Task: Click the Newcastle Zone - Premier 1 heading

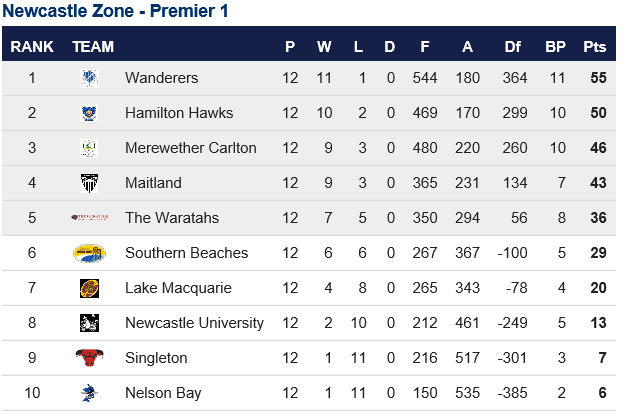Action: pos(115,11)
